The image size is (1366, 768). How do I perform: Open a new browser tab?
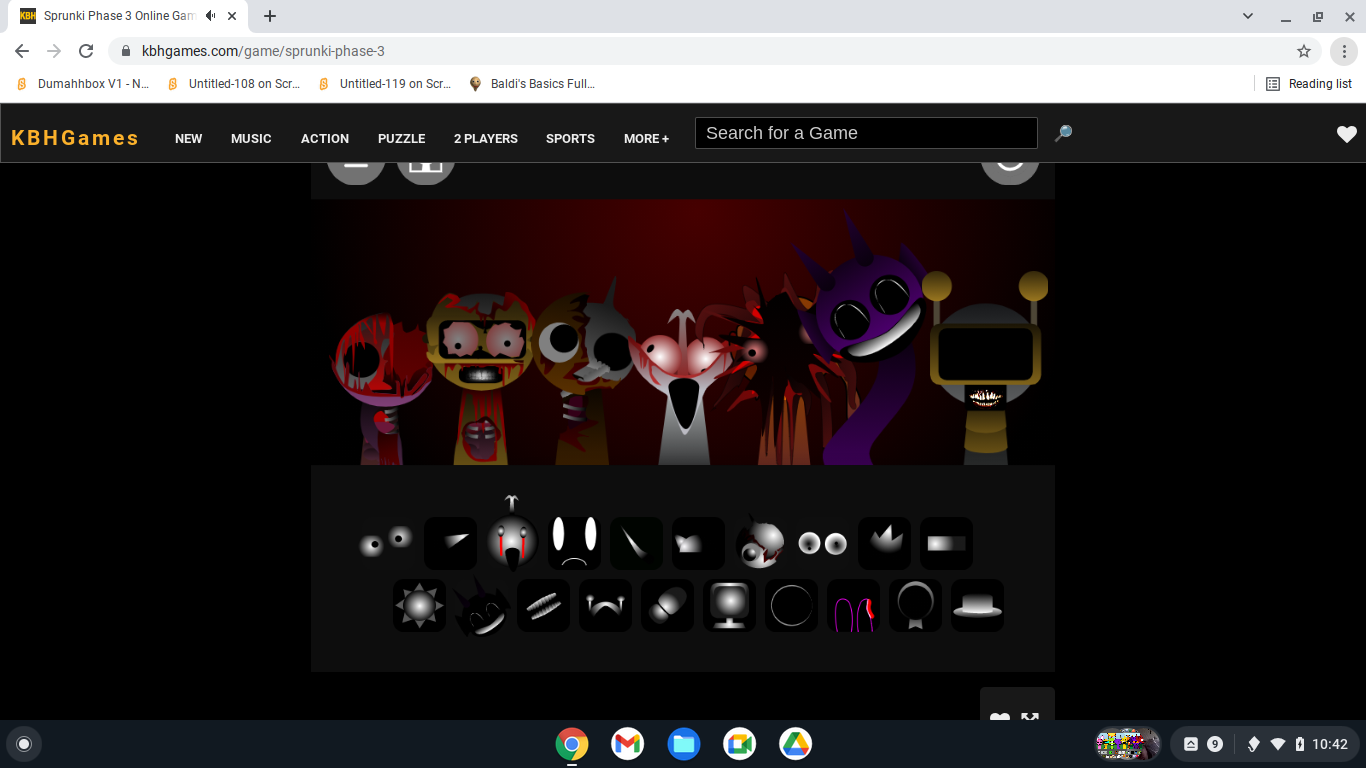(270, 16)
